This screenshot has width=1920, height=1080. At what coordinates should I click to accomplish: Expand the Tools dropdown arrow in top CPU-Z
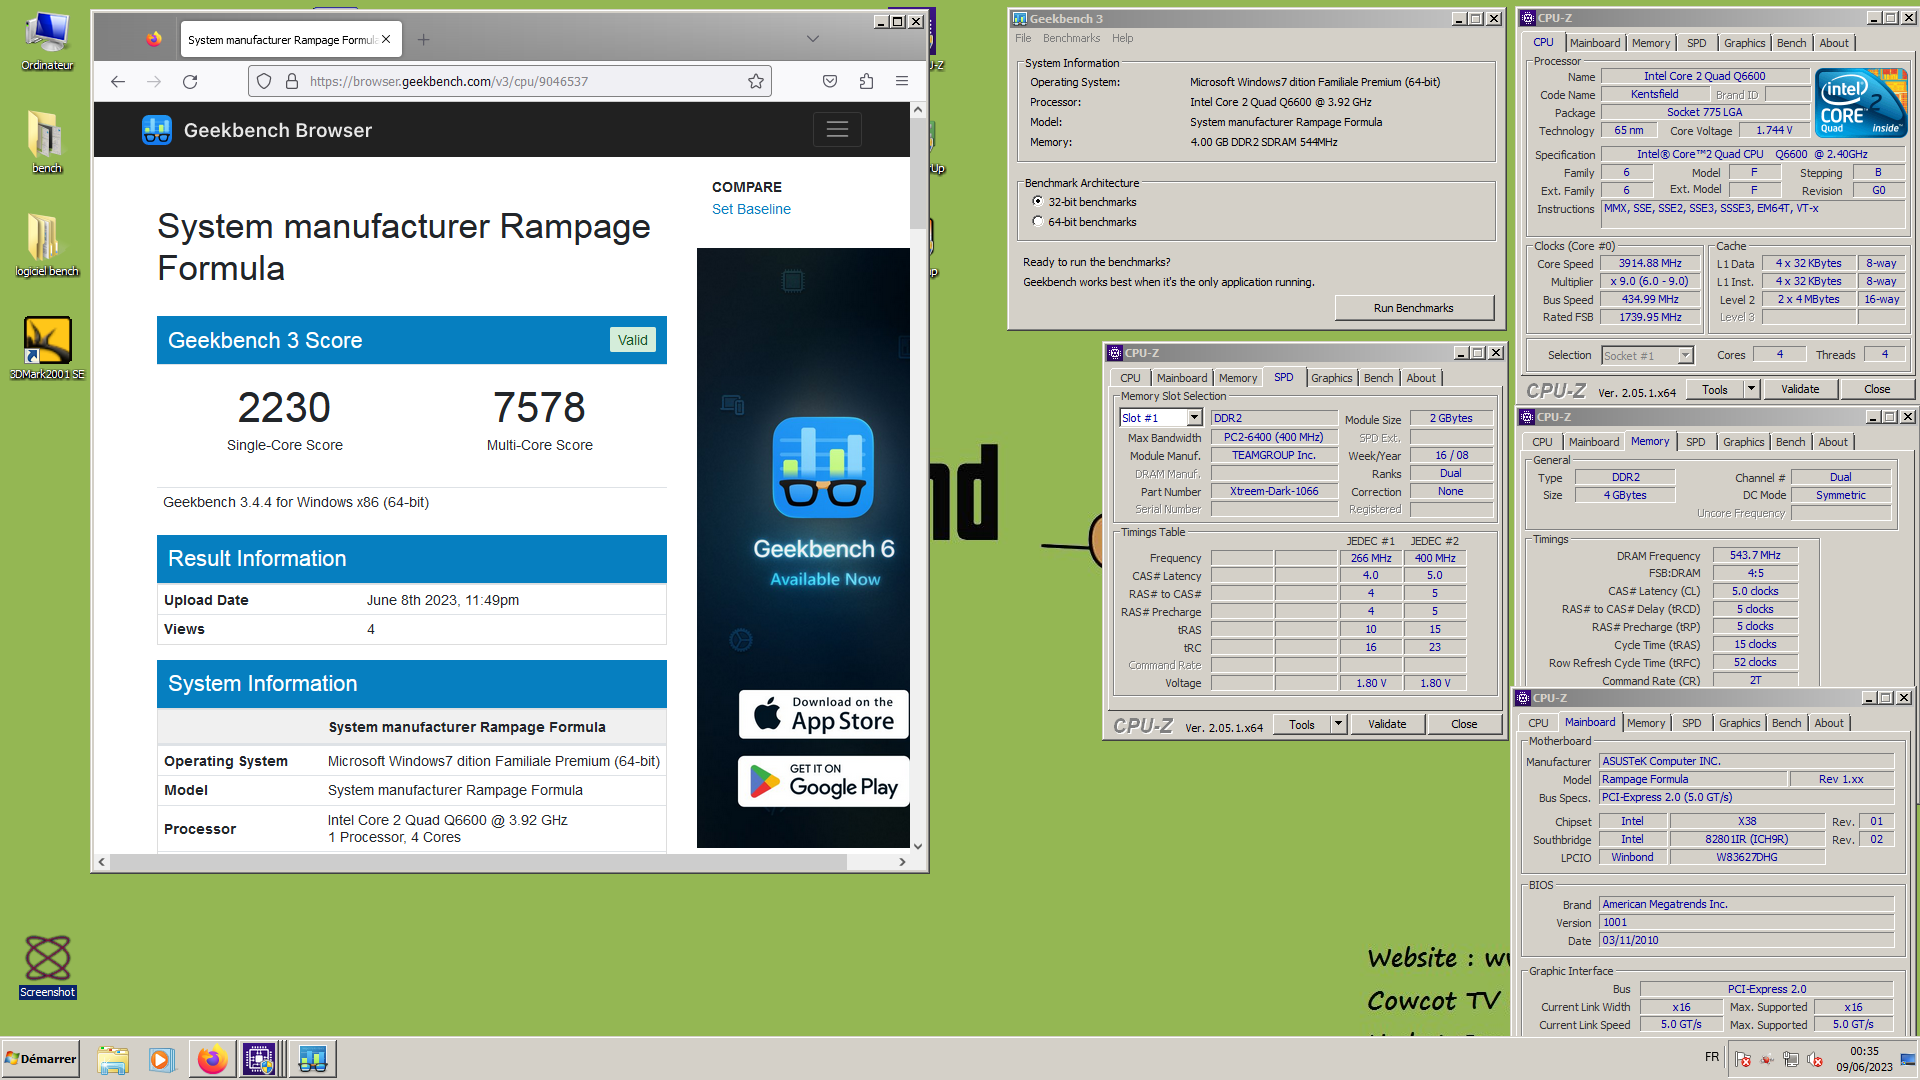[x=1752, y=389]
